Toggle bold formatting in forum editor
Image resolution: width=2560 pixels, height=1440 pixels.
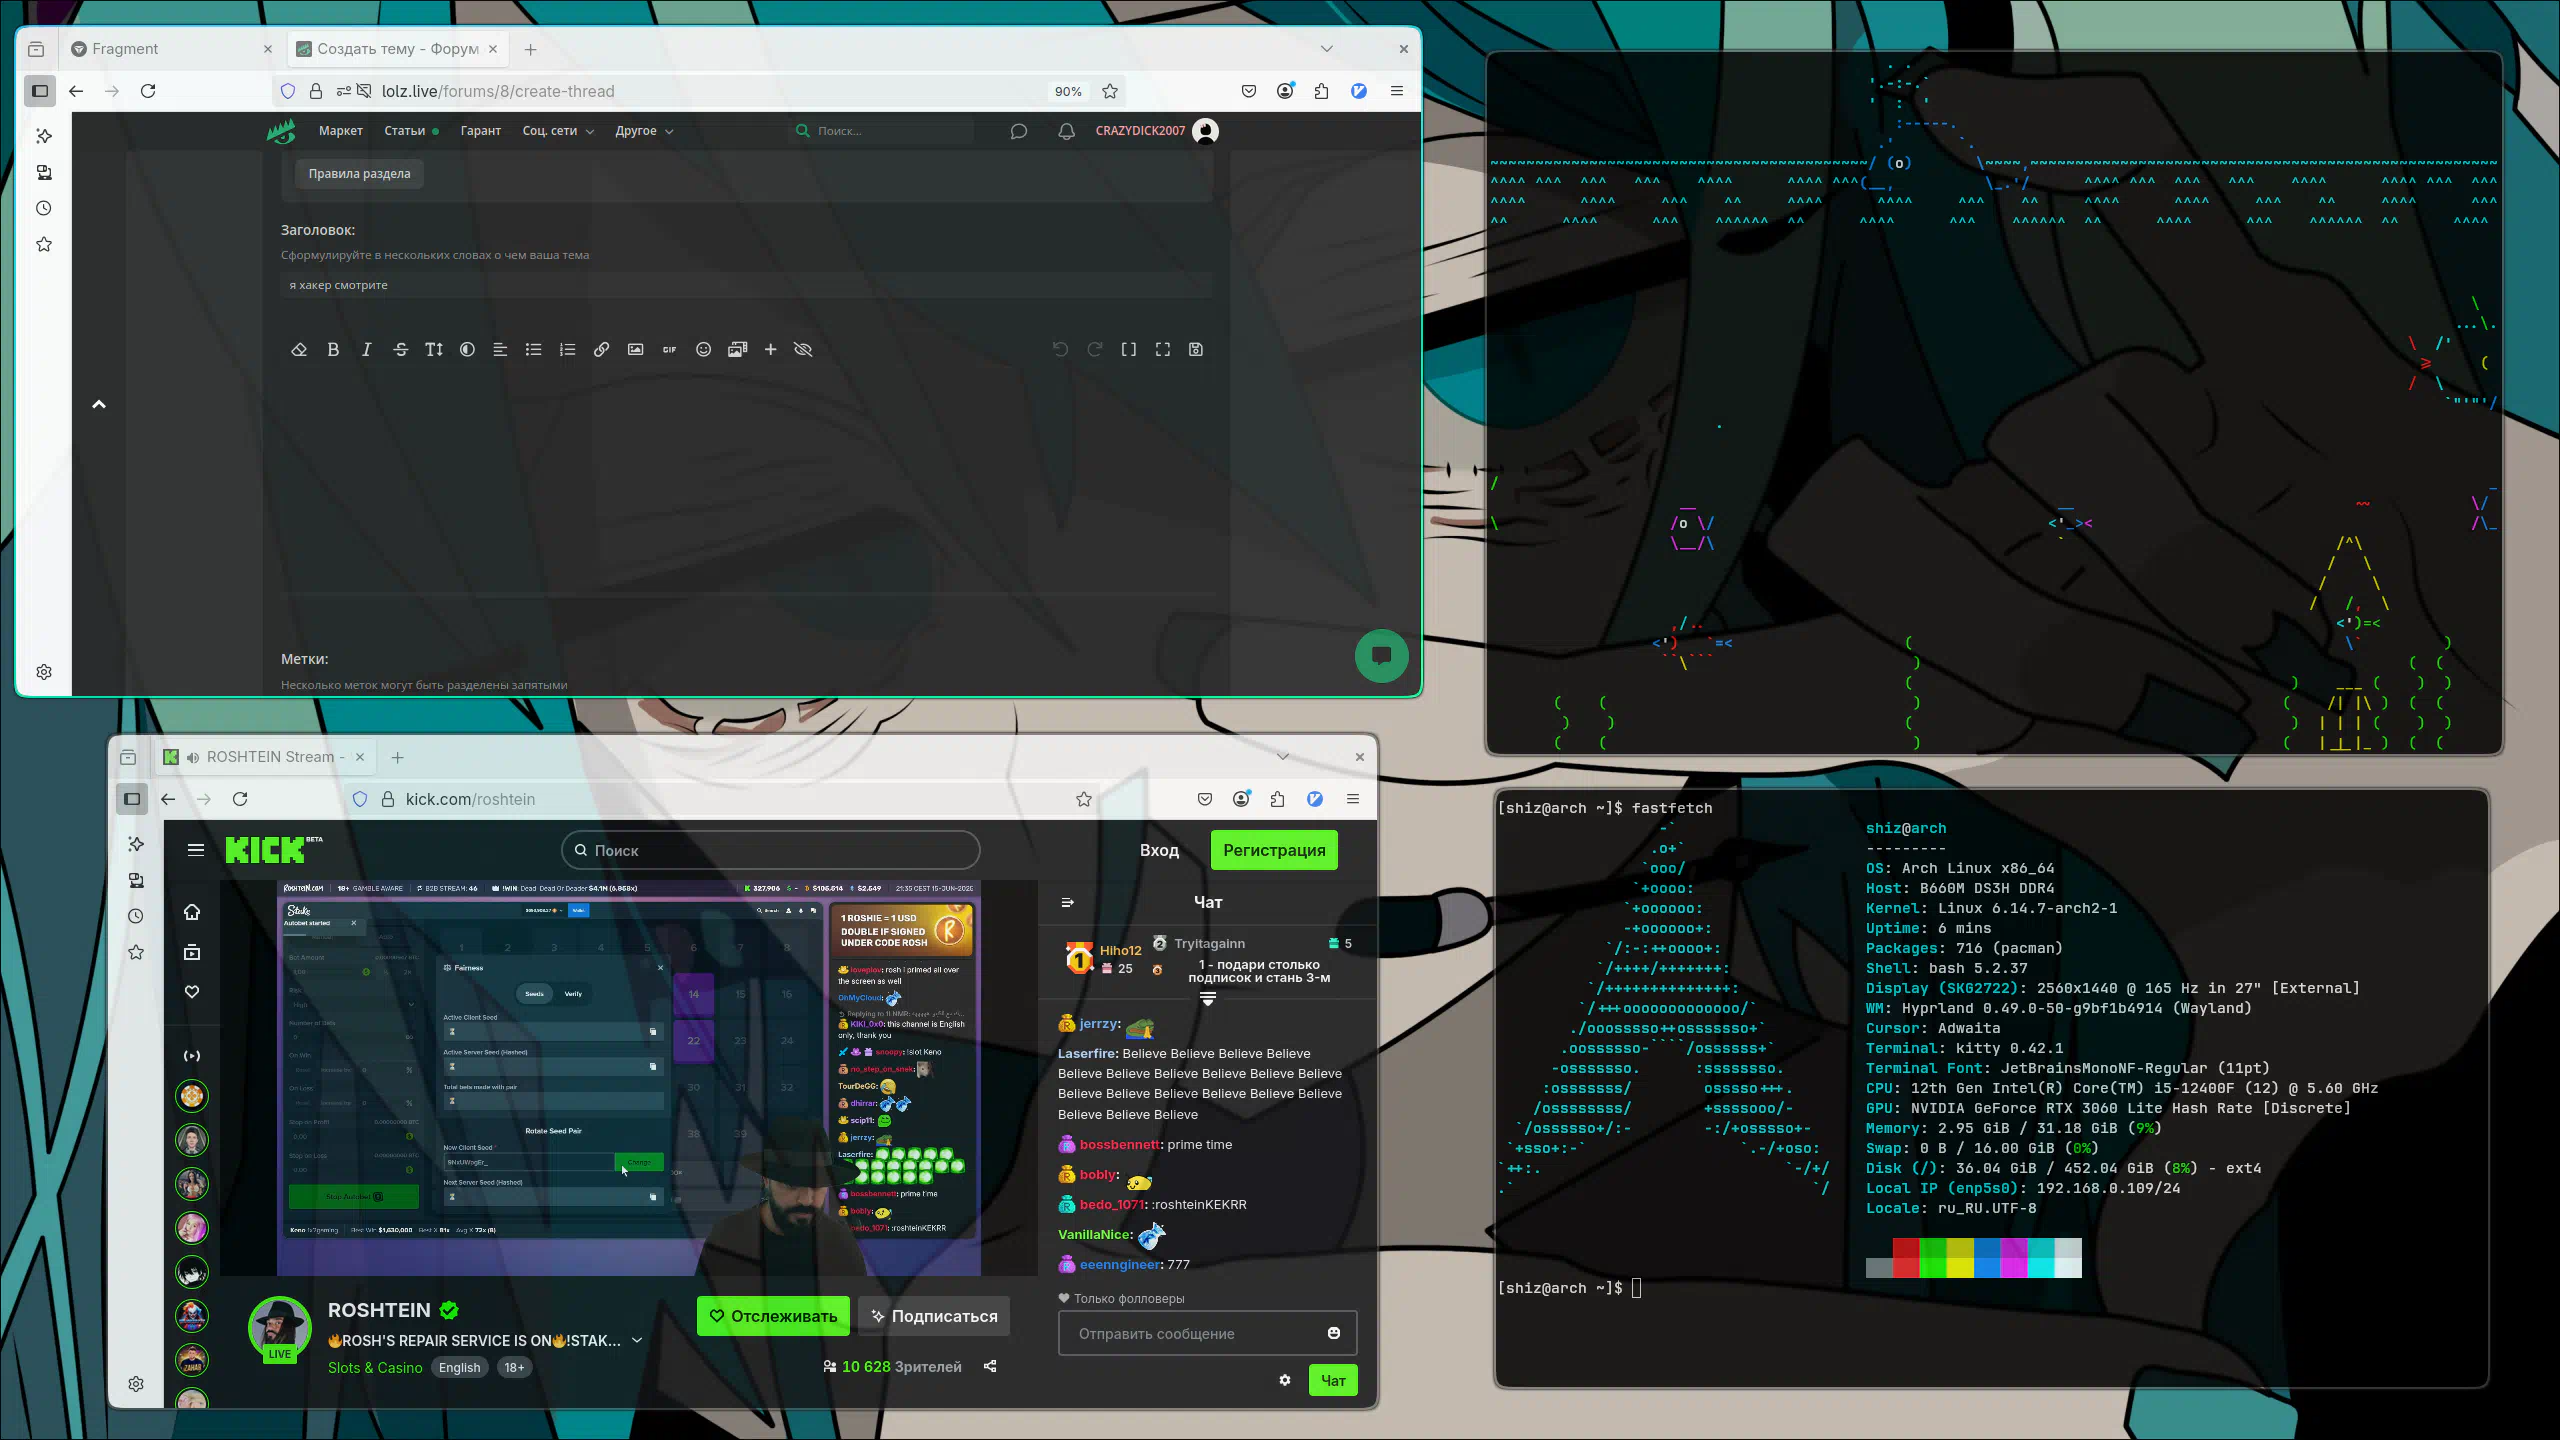tap(333, 349)
